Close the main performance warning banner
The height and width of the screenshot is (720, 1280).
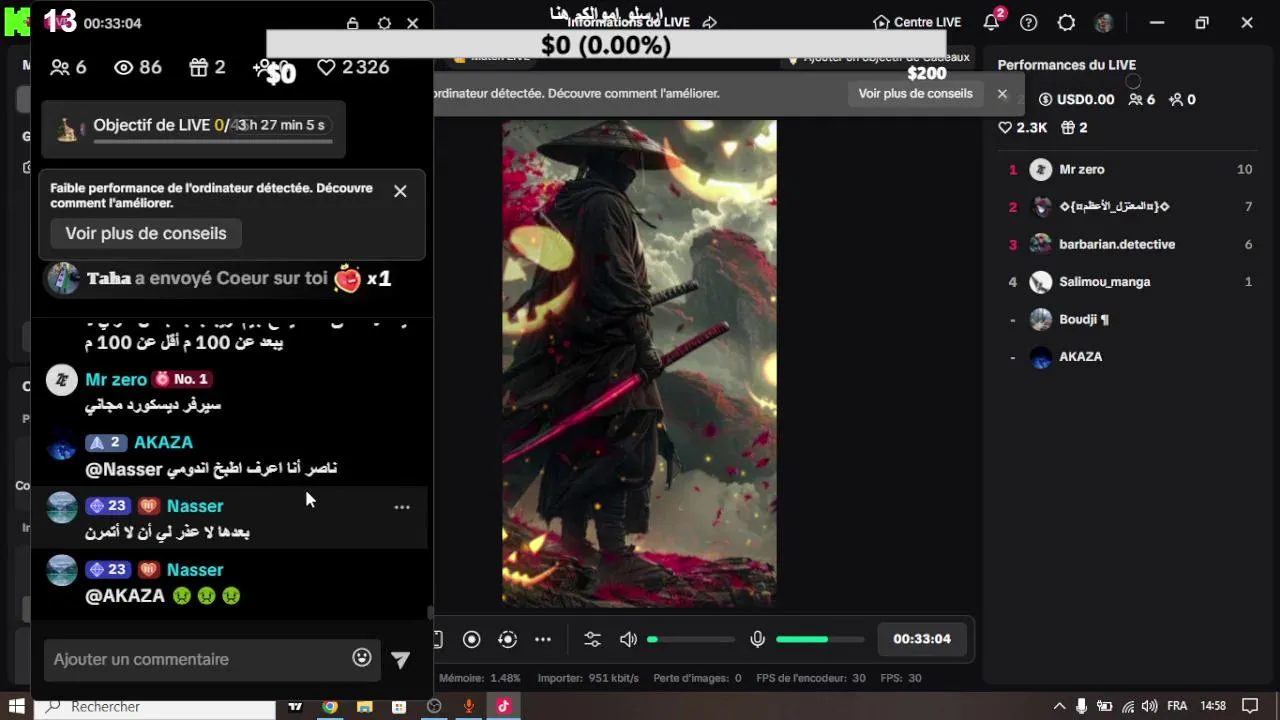tap(1002, 94)
